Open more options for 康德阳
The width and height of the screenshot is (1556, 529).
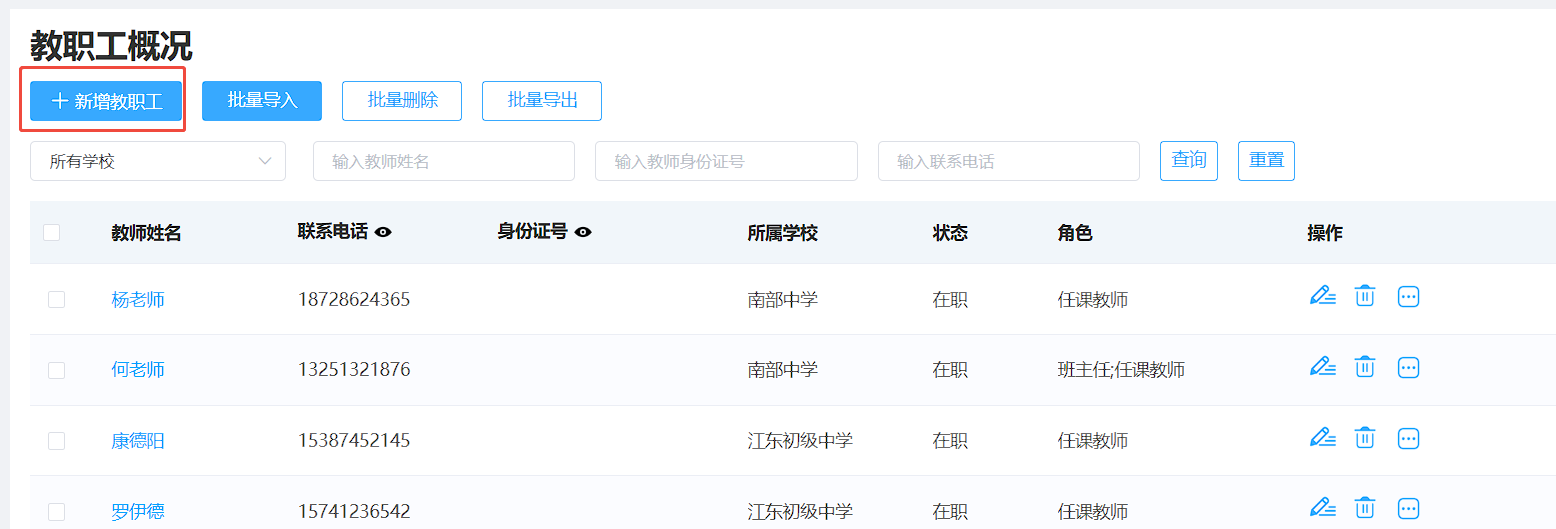(1408, 438)
